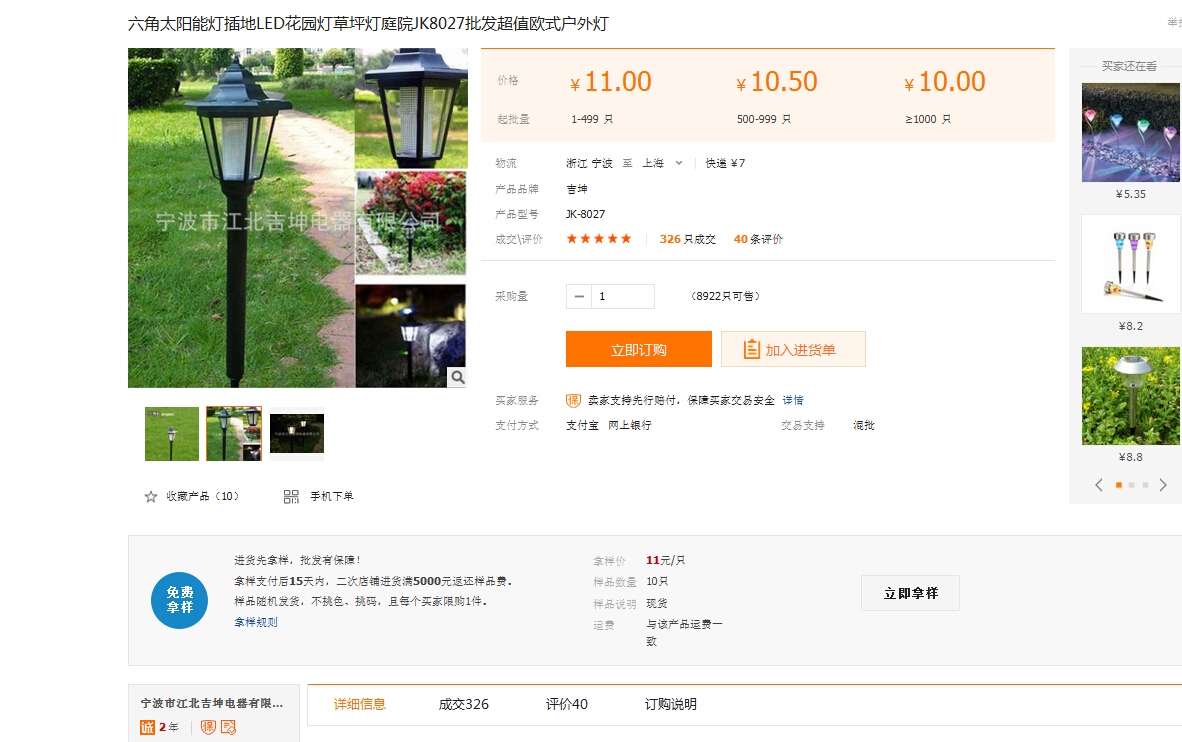
Task: Show previous recommended products with left arrow
Action: [1099, 485]
